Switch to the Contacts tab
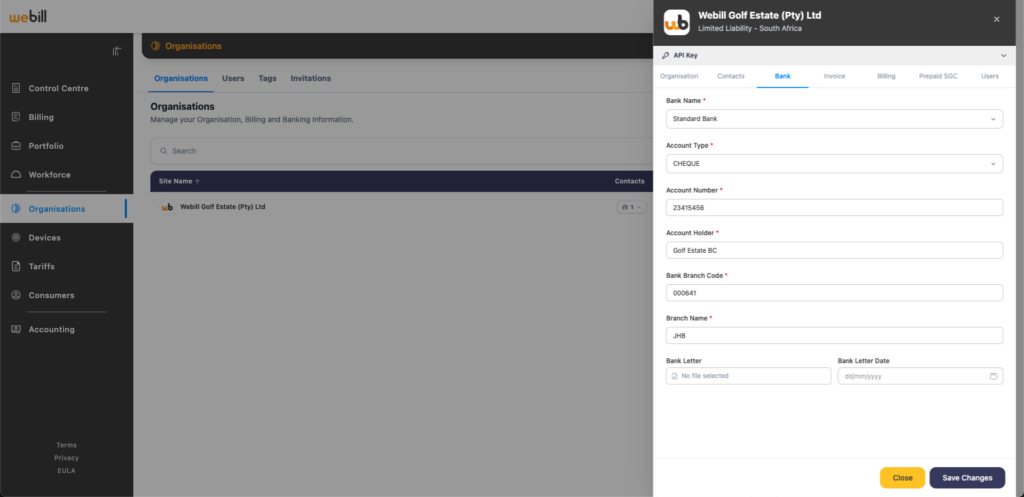Screen dimensions: 1024x497 tap(731, 76)
